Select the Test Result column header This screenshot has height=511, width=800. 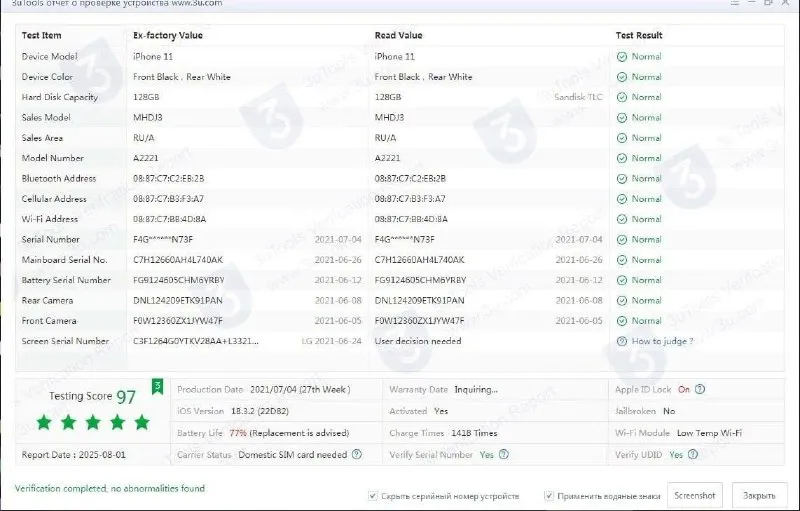pos(639,35)
